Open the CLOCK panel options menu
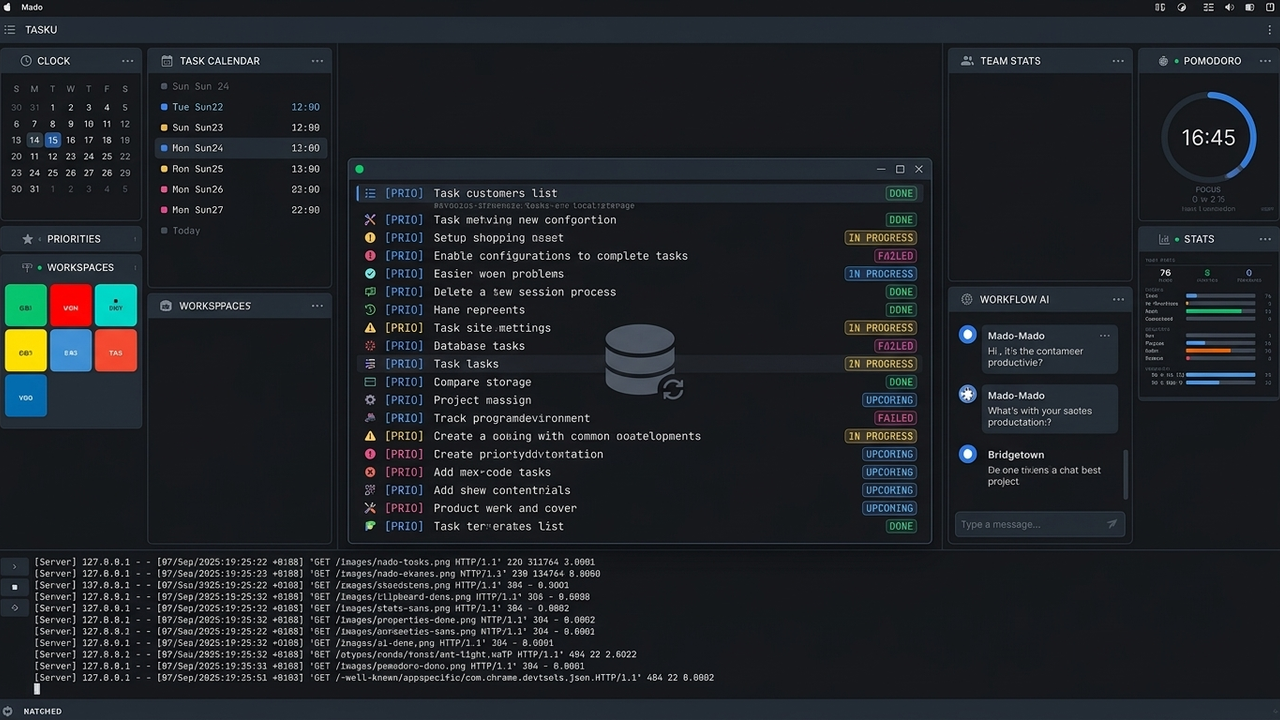This screenshot has width=1280, height=720. (x=127, y=61)
